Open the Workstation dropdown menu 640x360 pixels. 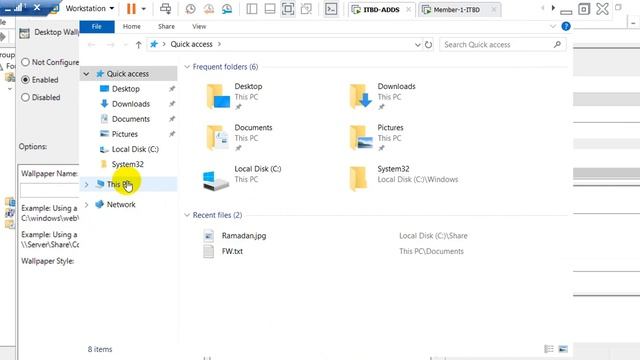point(89,8)
